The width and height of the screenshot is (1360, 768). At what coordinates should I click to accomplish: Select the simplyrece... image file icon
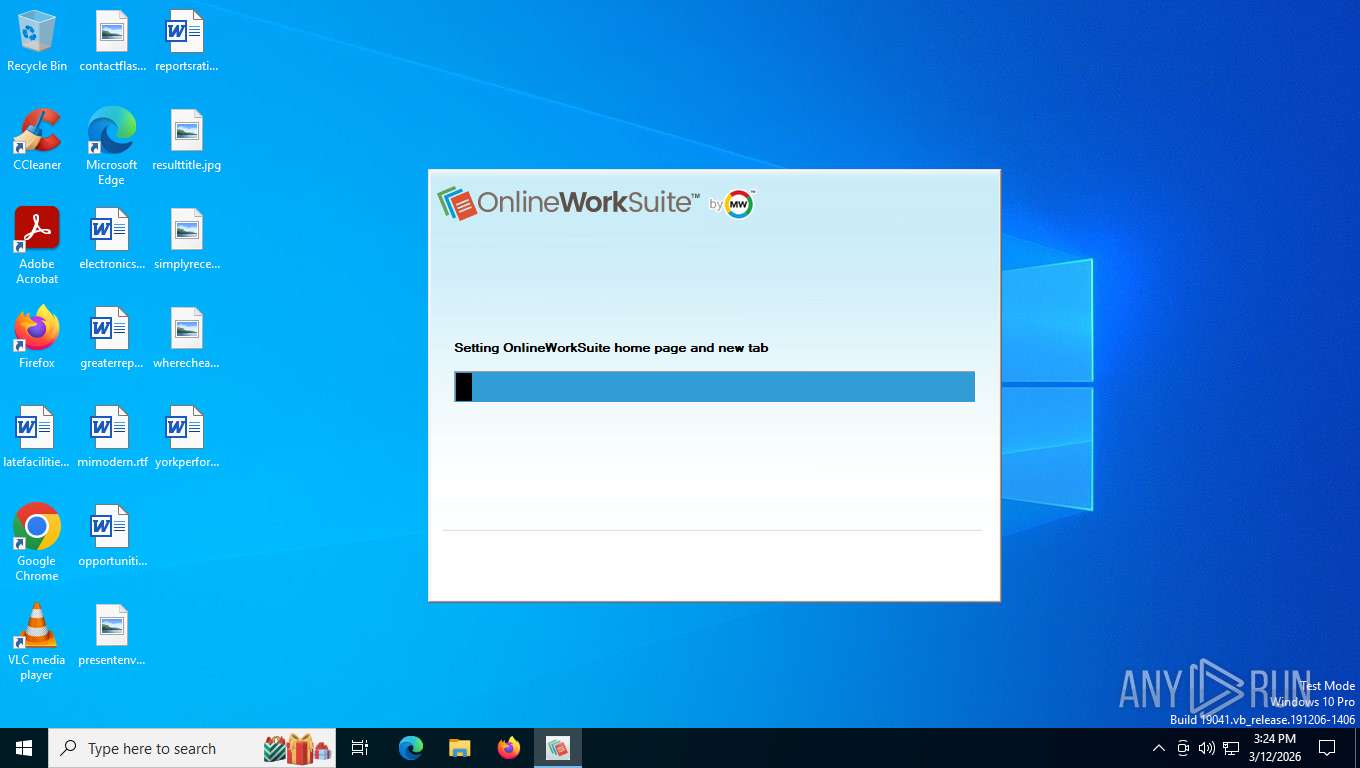[x=186, y=240]
